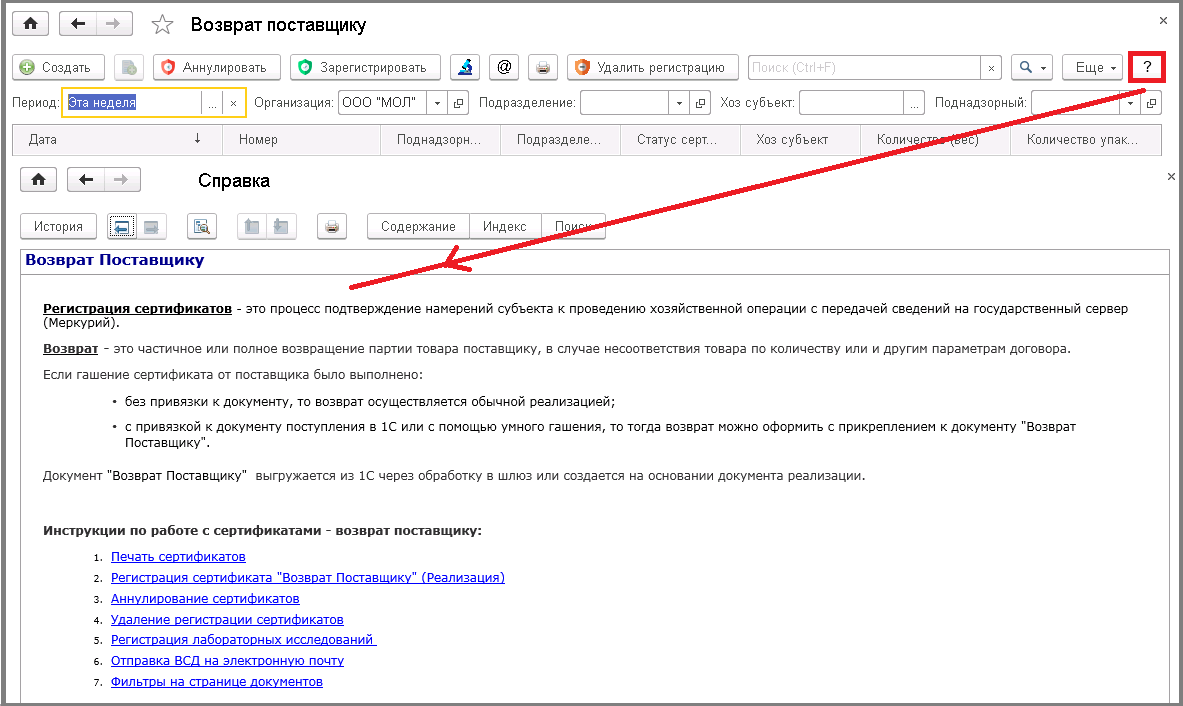Close the Справка panel
Screen dimensions: 1183x706
pos(1171,176)
